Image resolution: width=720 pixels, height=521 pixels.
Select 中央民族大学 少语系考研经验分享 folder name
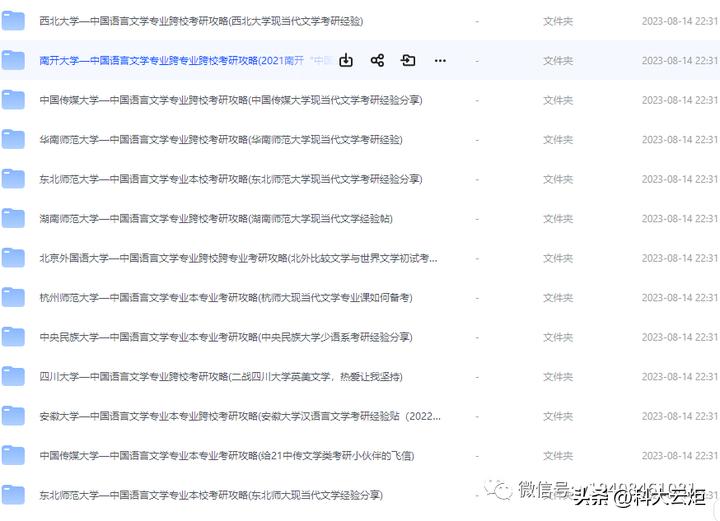point(226,337)
